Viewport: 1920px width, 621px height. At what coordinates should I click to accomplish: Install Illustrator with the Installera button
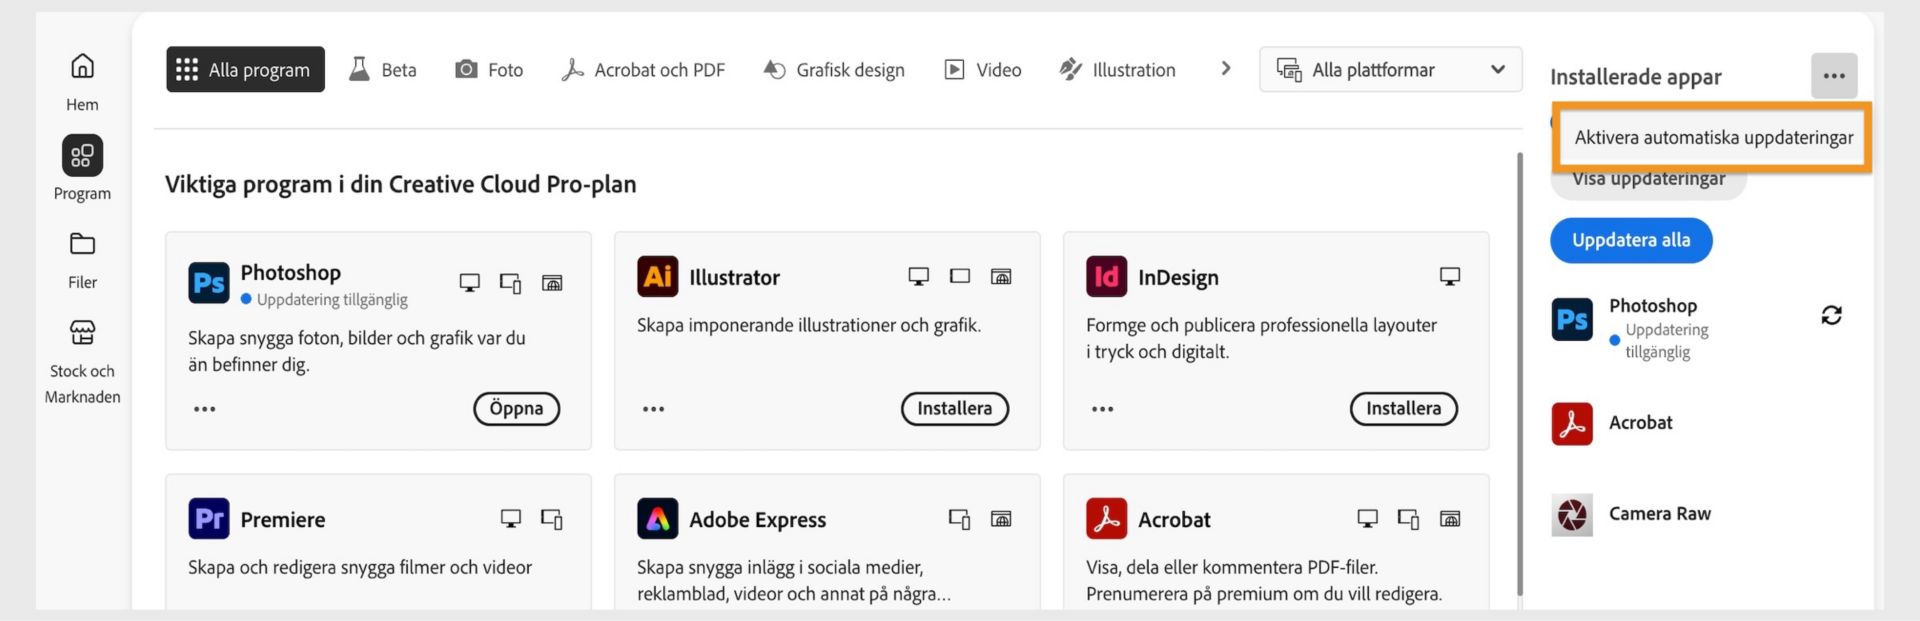coord(954,408)
